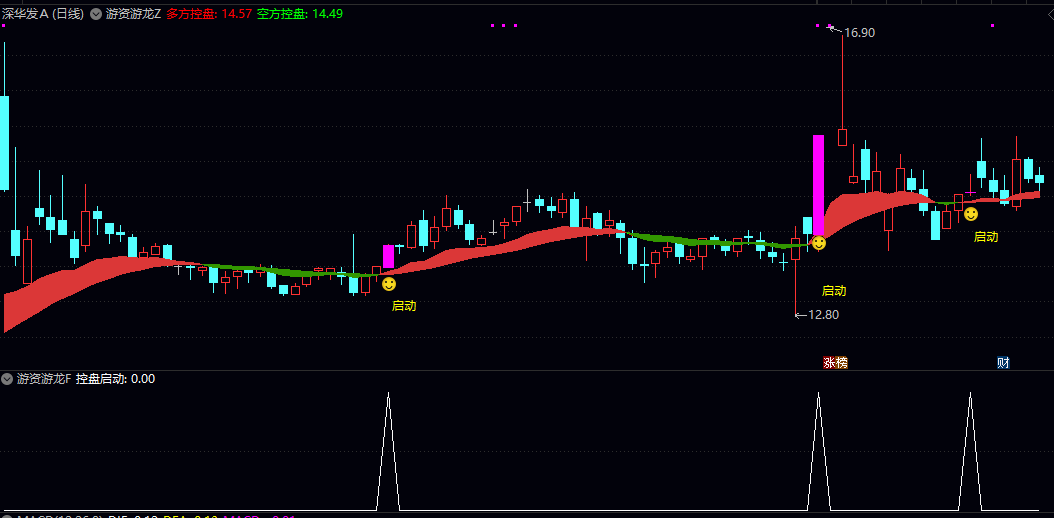Select the 深华发A (日线) chart title

(x=44, y=13)
